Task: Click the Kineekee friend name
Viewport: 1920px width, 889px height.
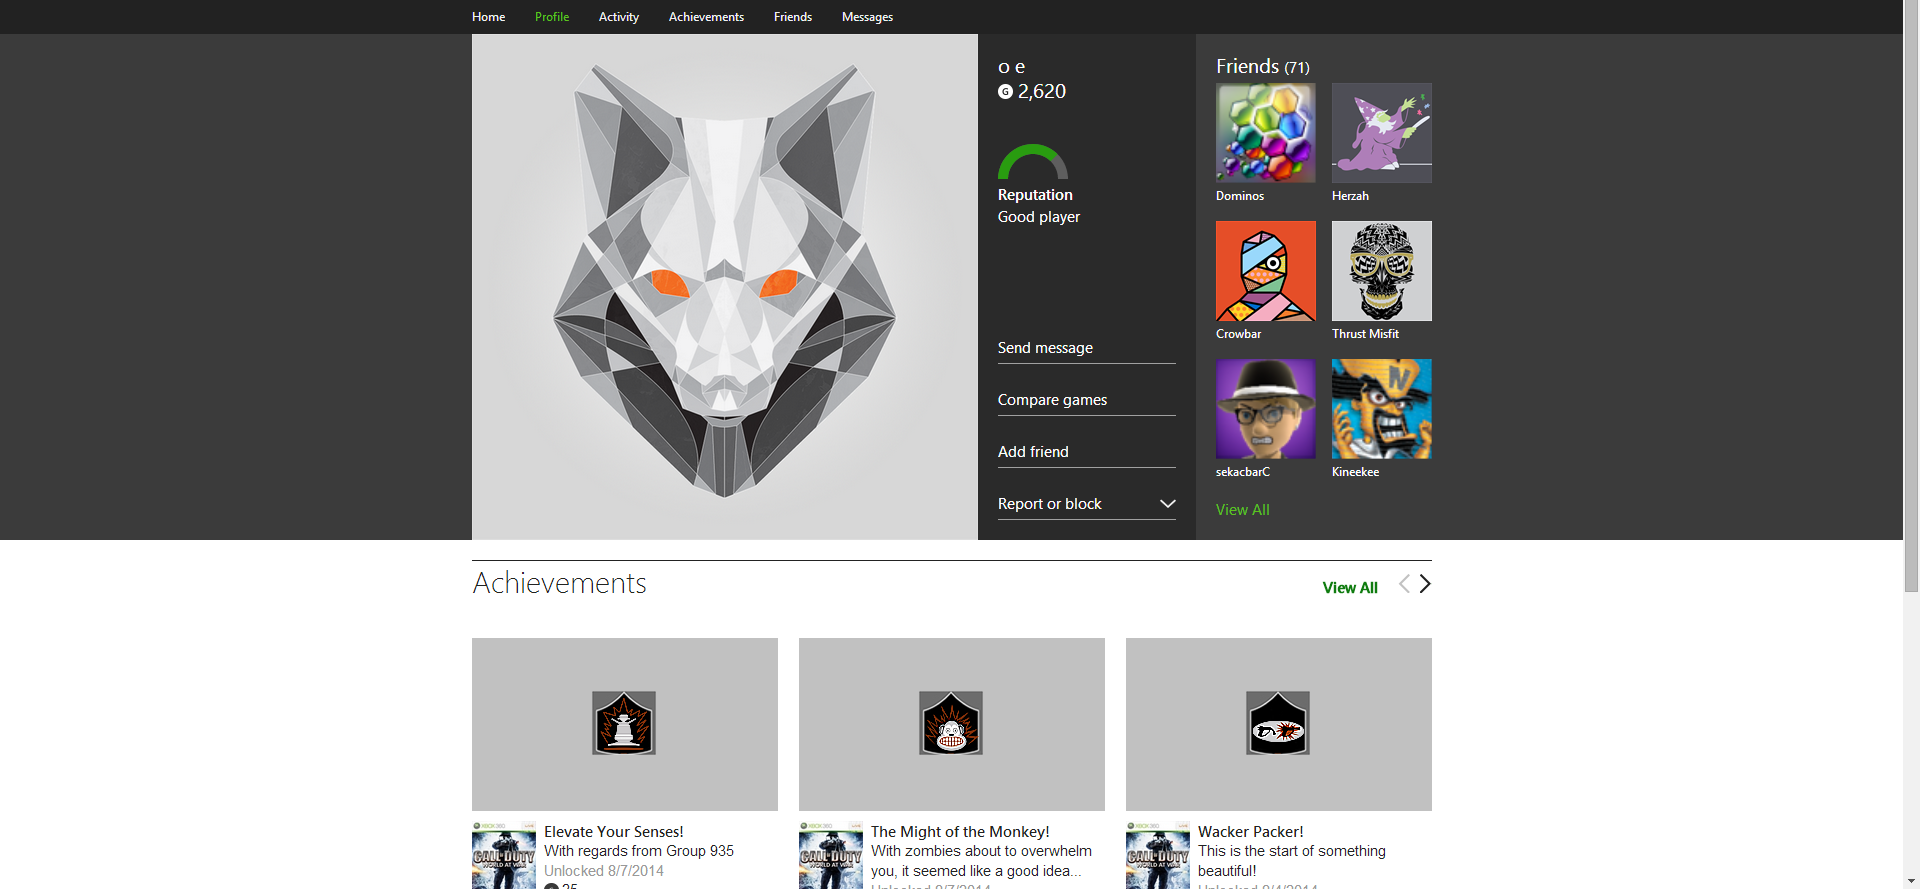Action: coord(1355,472)
